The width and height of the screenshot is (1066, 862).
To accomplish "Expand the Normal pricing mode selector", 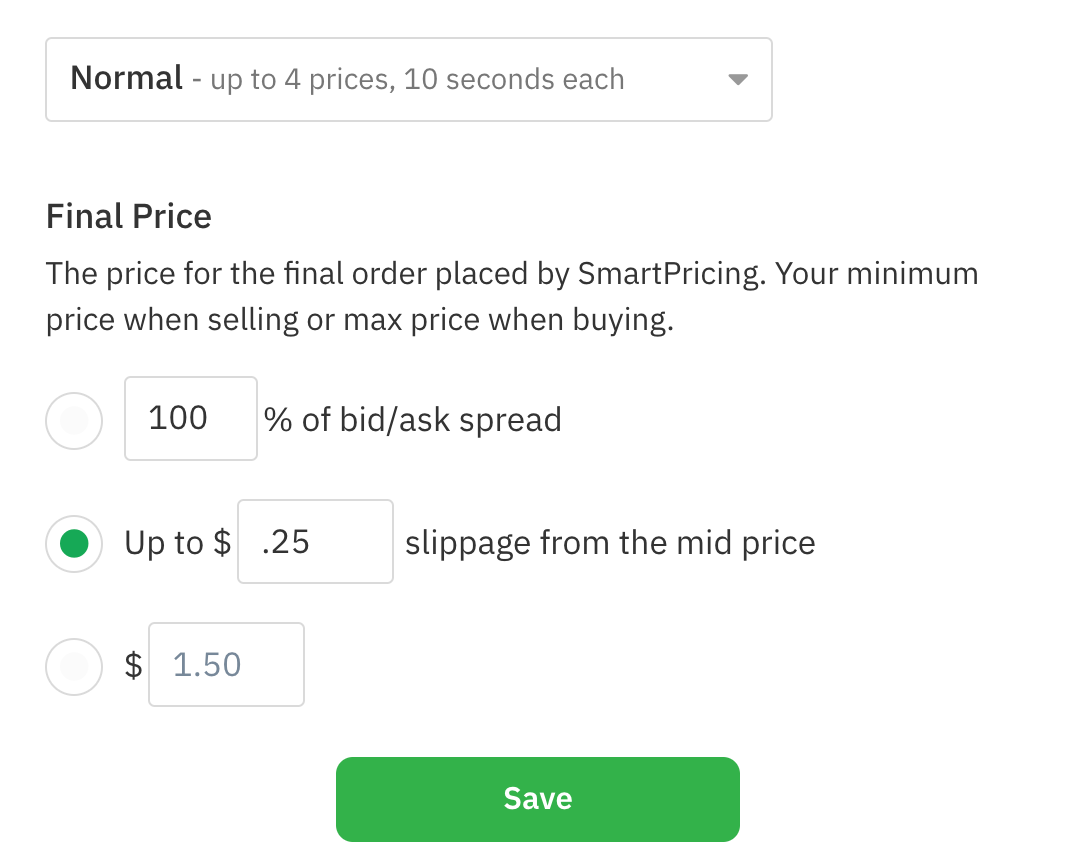I will coord(408,79).
